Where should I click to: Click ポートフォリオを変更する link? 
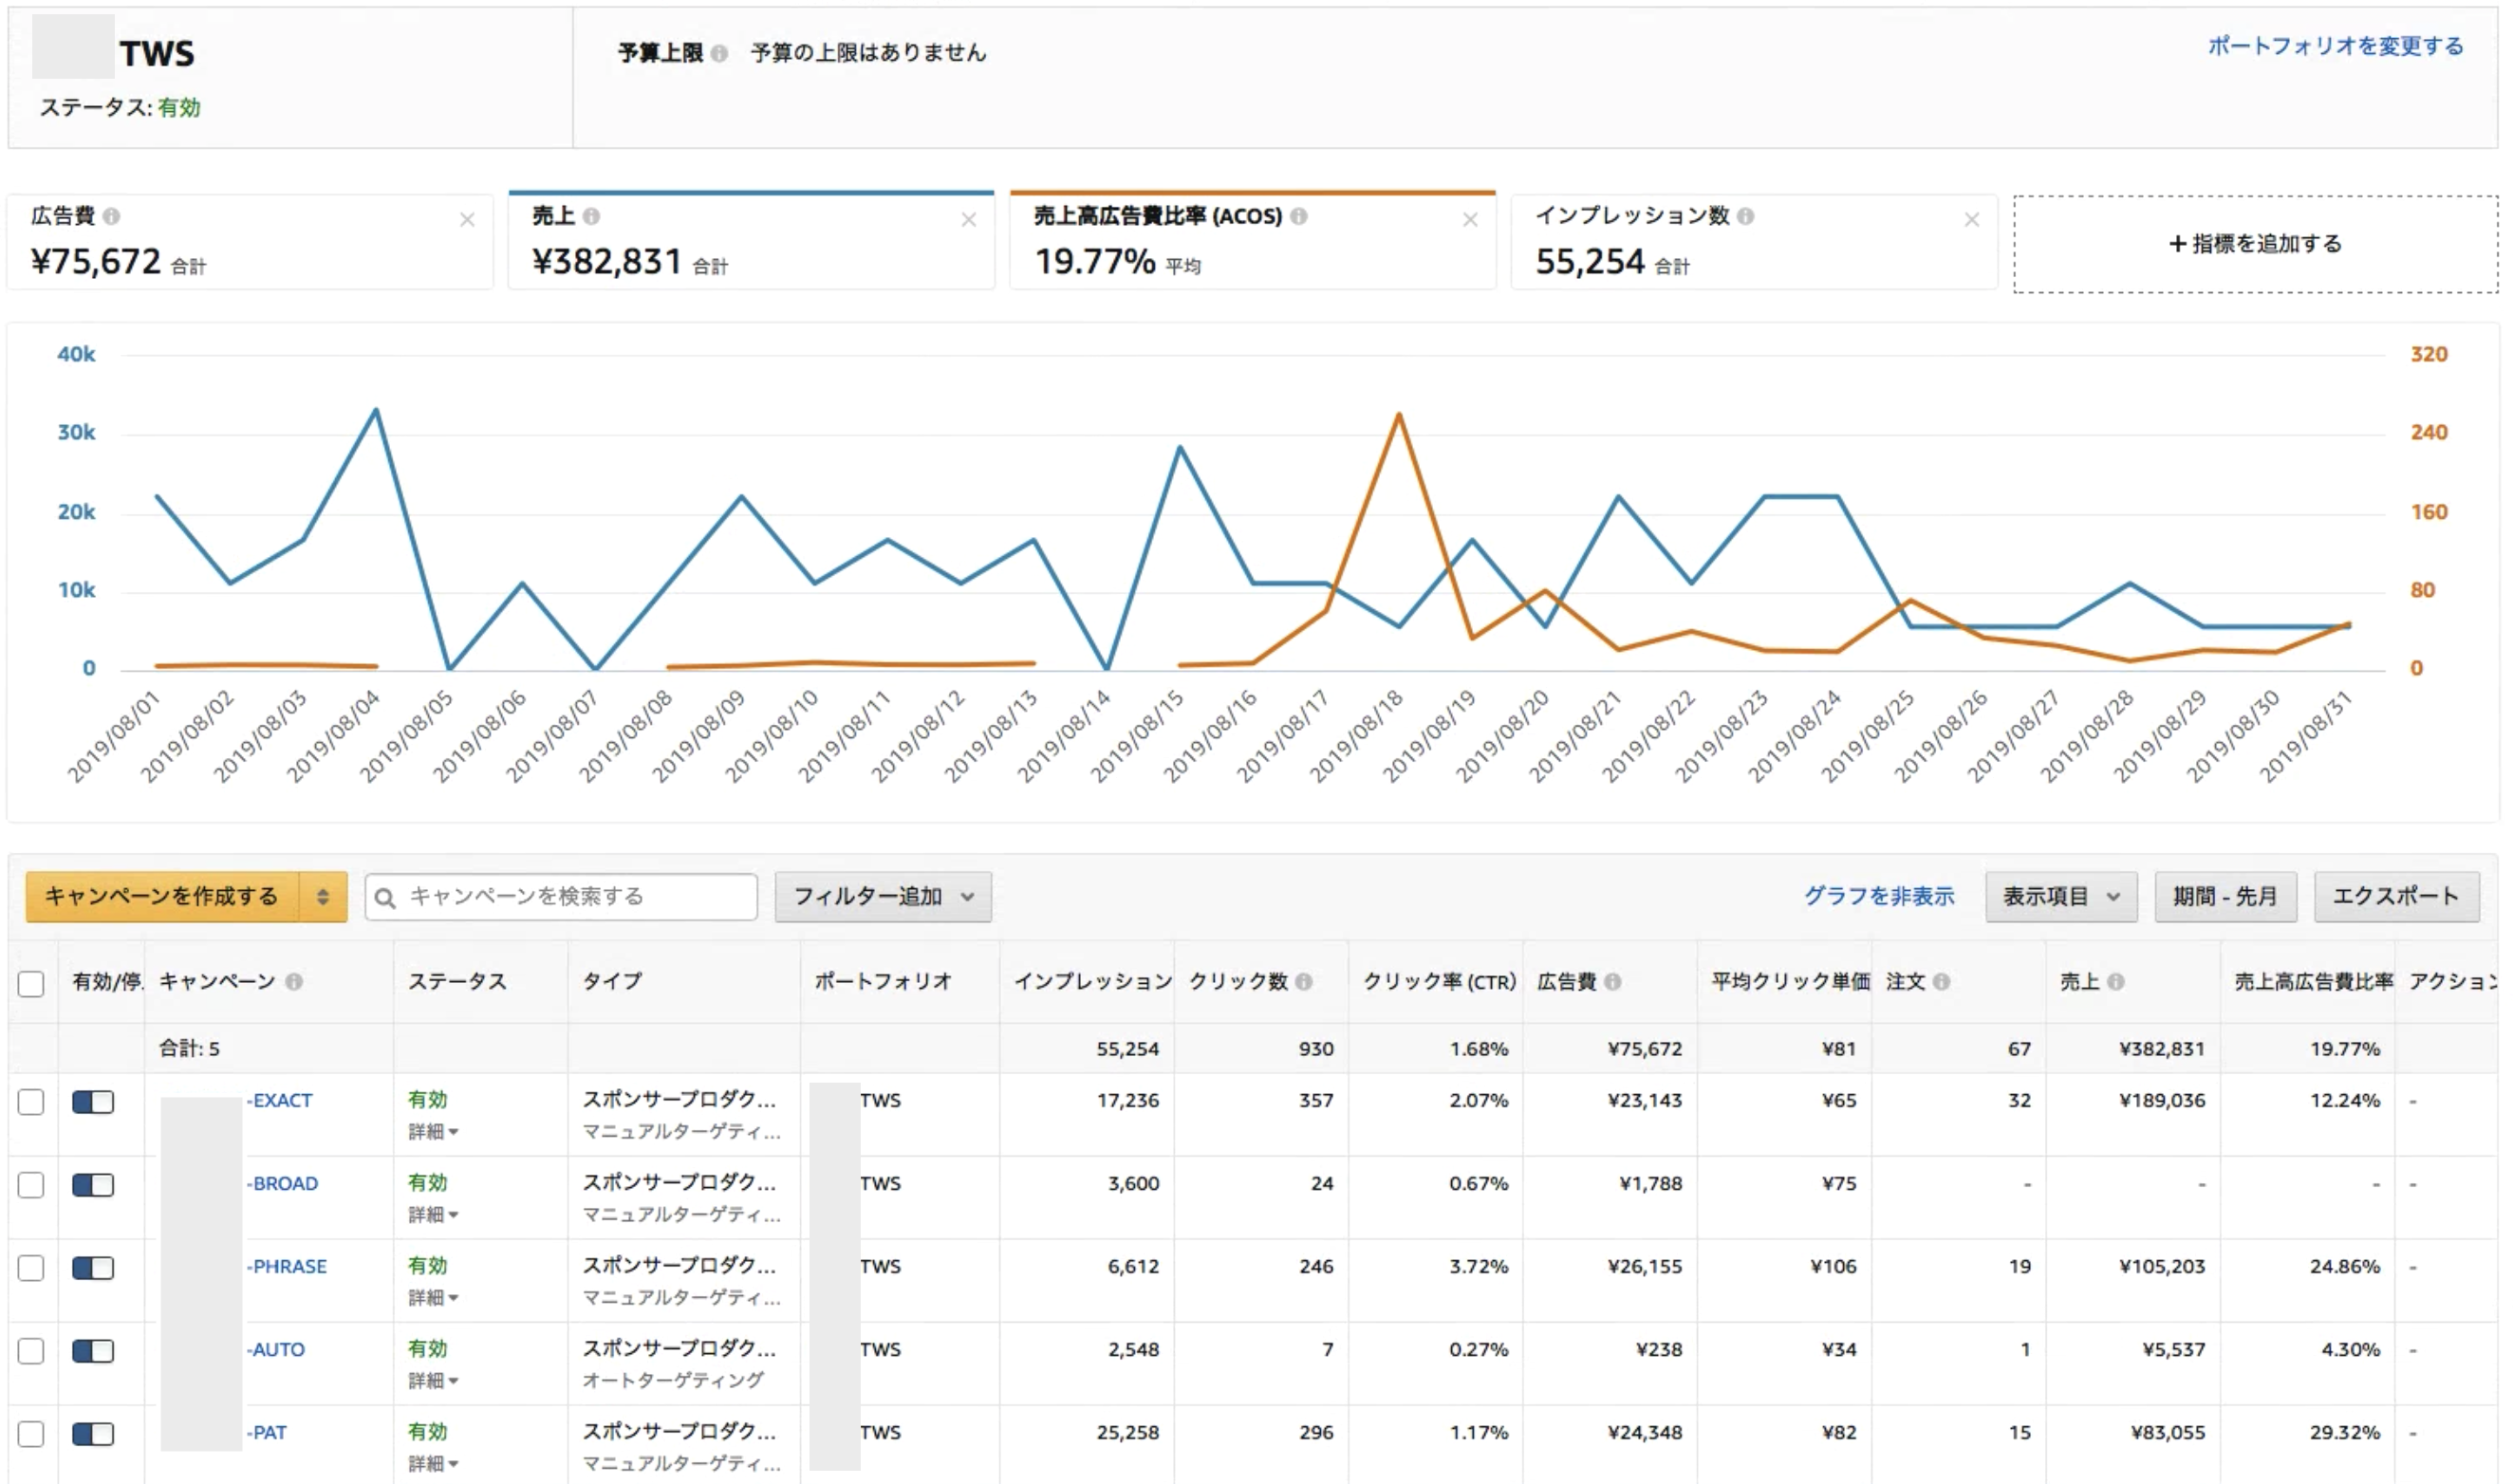tap(2335, 46)
